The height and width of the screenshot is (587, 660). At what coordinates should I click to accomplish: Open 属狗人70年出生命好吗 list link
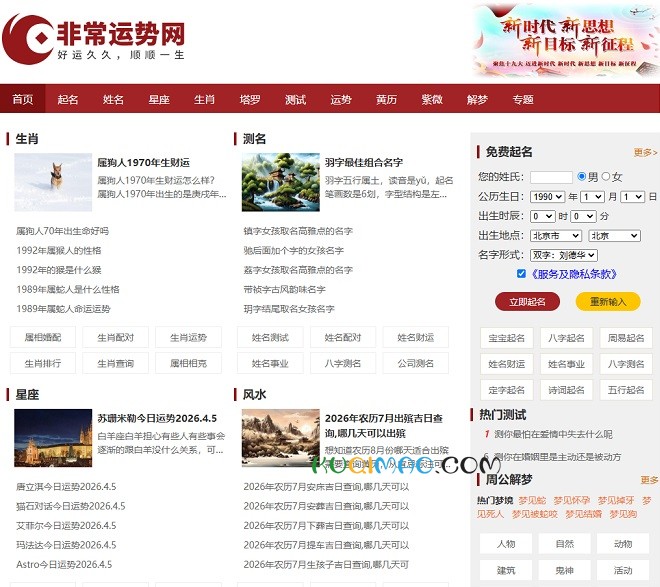click(x=63, y=231)
